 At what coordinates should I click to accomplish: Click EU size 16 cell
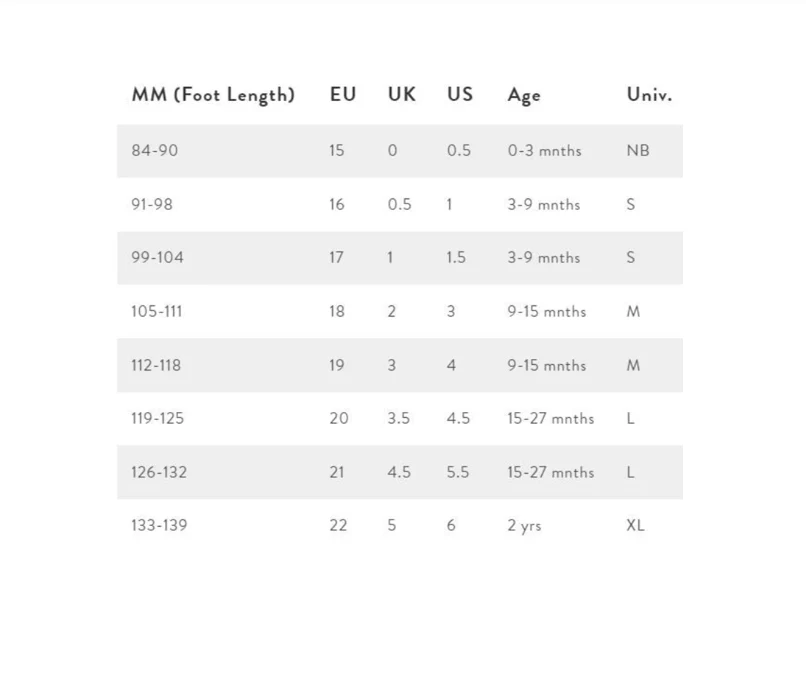337,204
